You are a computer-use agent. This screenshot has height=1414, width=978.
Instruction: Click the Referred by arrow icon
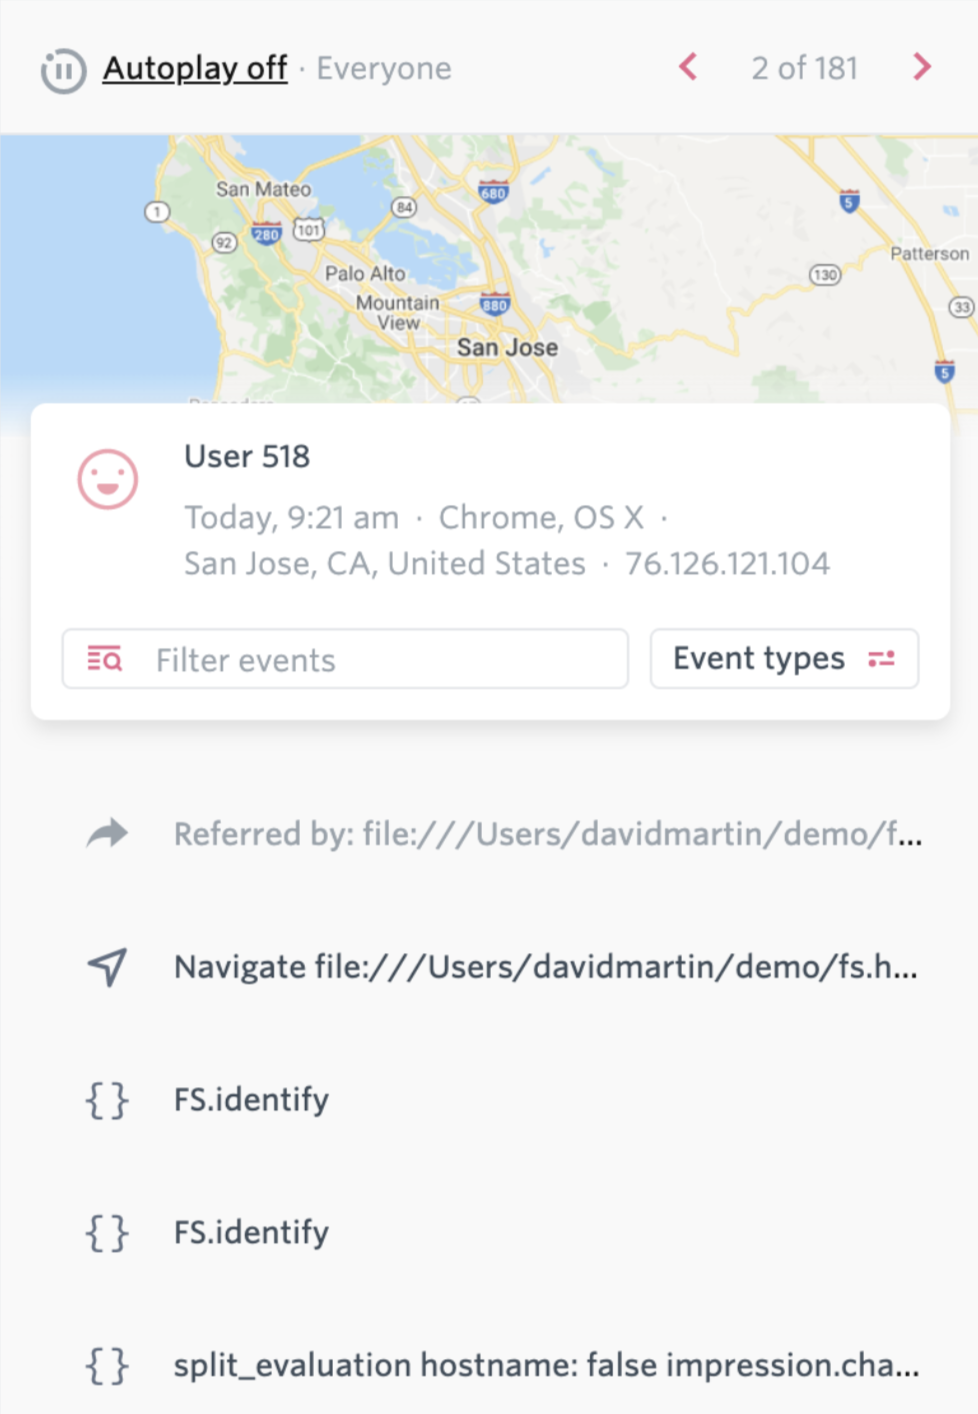pos(107,833)
